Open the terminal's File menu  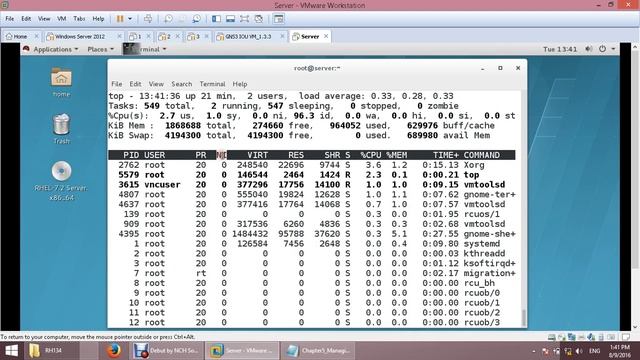pyautogui.click(x=117, y=84)
